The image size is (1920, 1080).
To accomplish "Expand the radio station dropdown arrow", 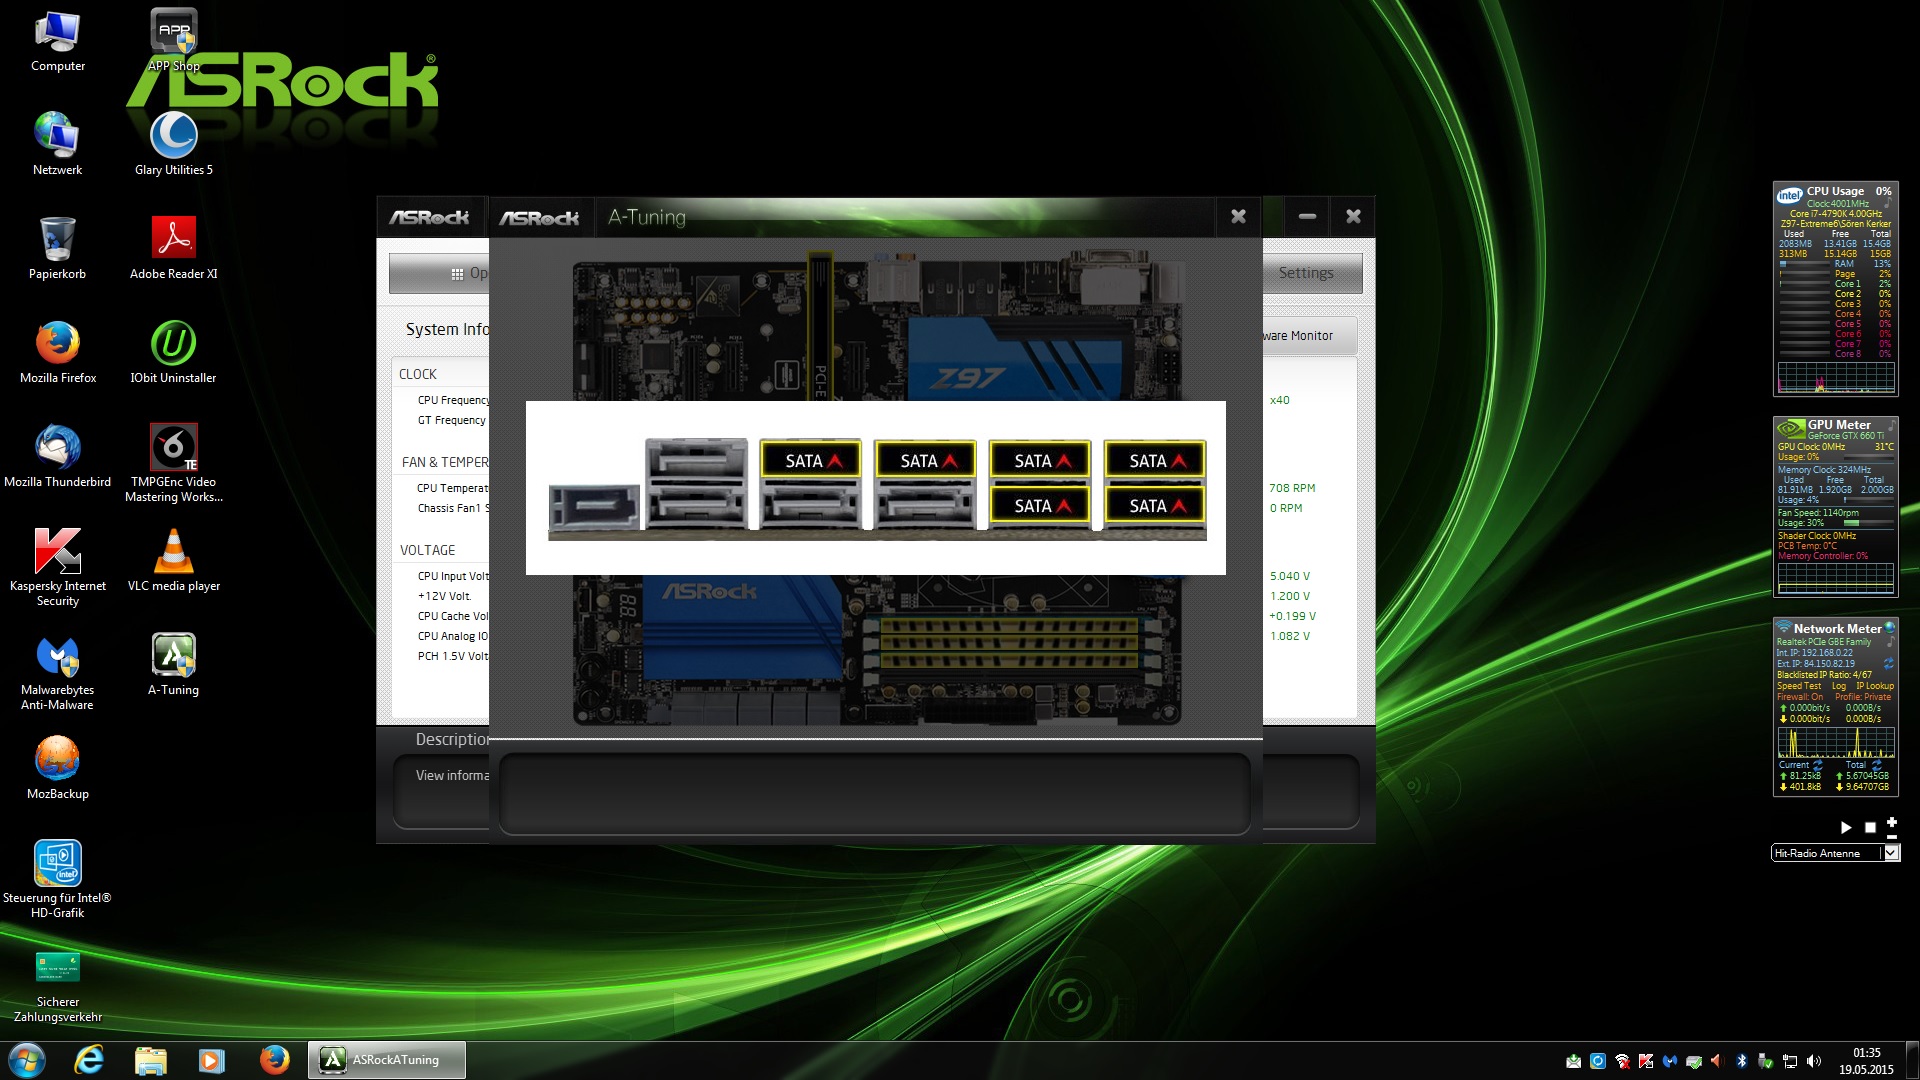I will coord(1891,853).
